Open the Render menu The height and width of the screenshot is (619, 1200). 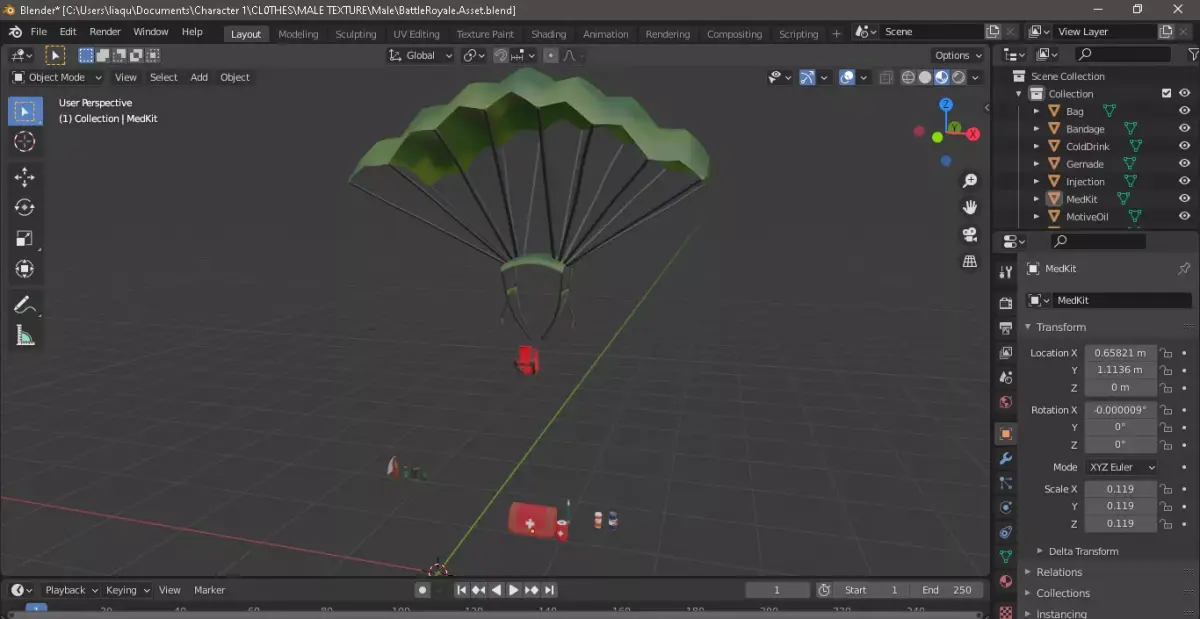tap(105, 32)
